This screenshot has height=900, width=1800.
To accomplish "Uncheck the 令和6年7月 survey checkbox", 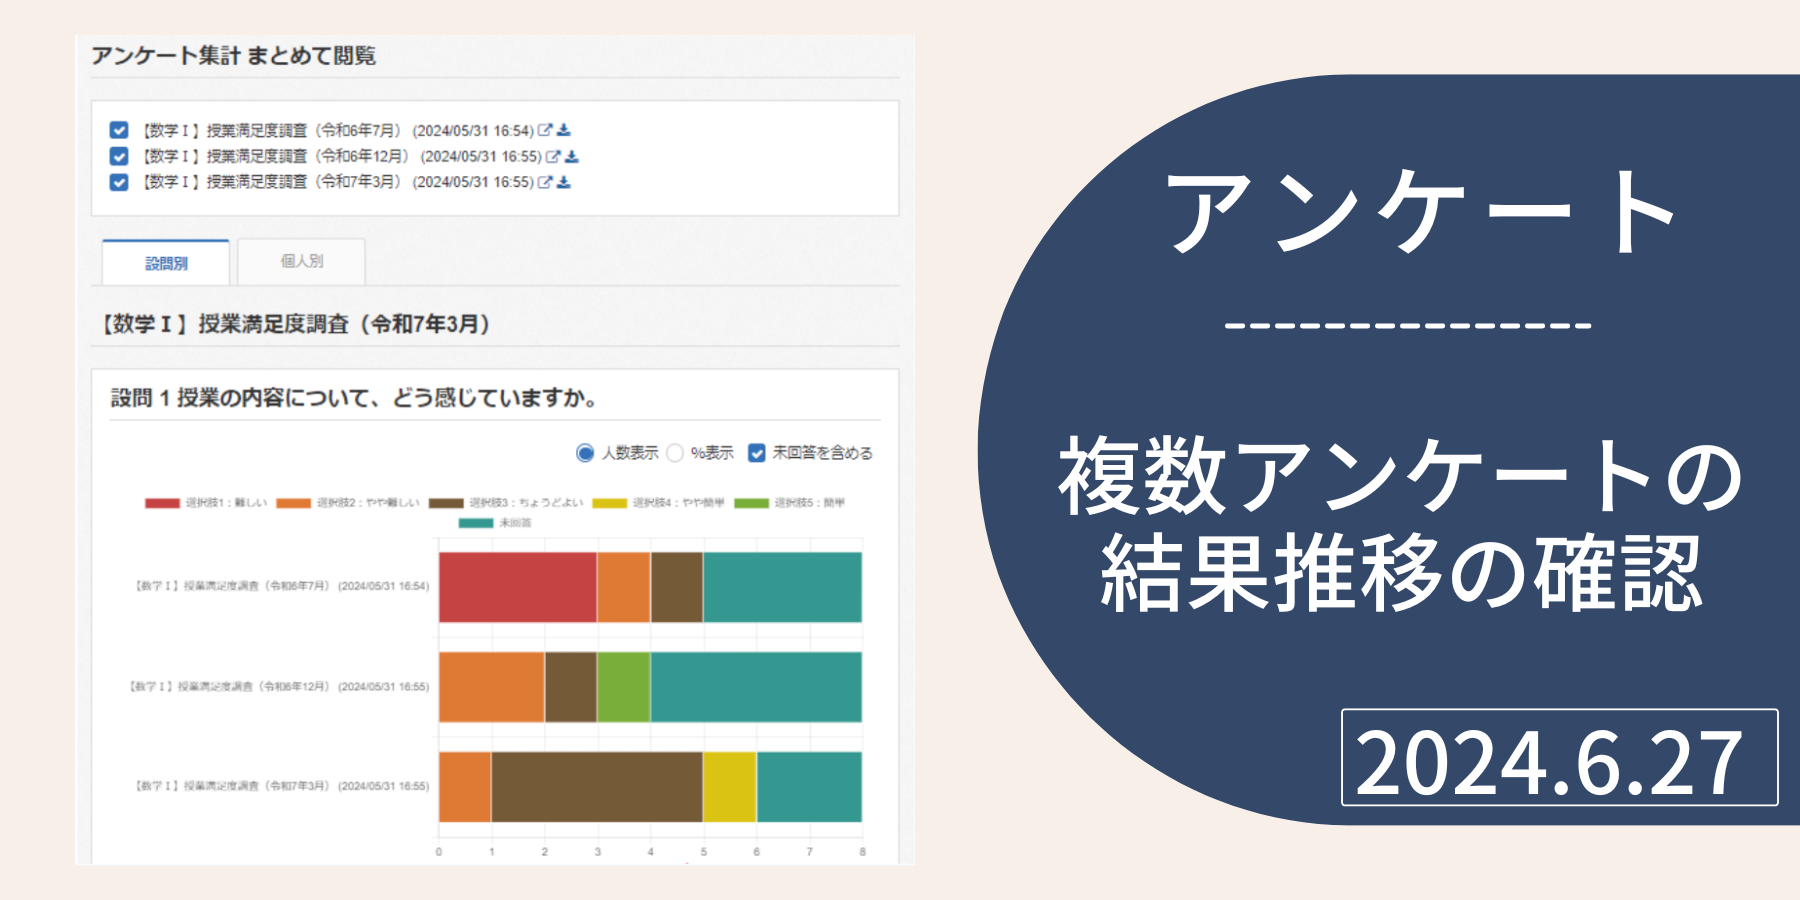I will (119, 130).
